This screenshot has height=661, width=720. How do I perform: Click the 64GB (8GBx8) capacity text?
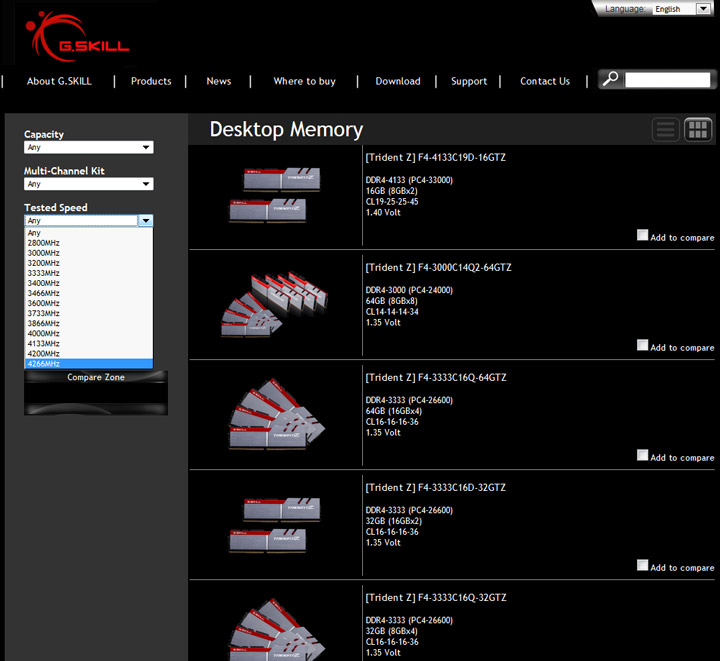392,301
